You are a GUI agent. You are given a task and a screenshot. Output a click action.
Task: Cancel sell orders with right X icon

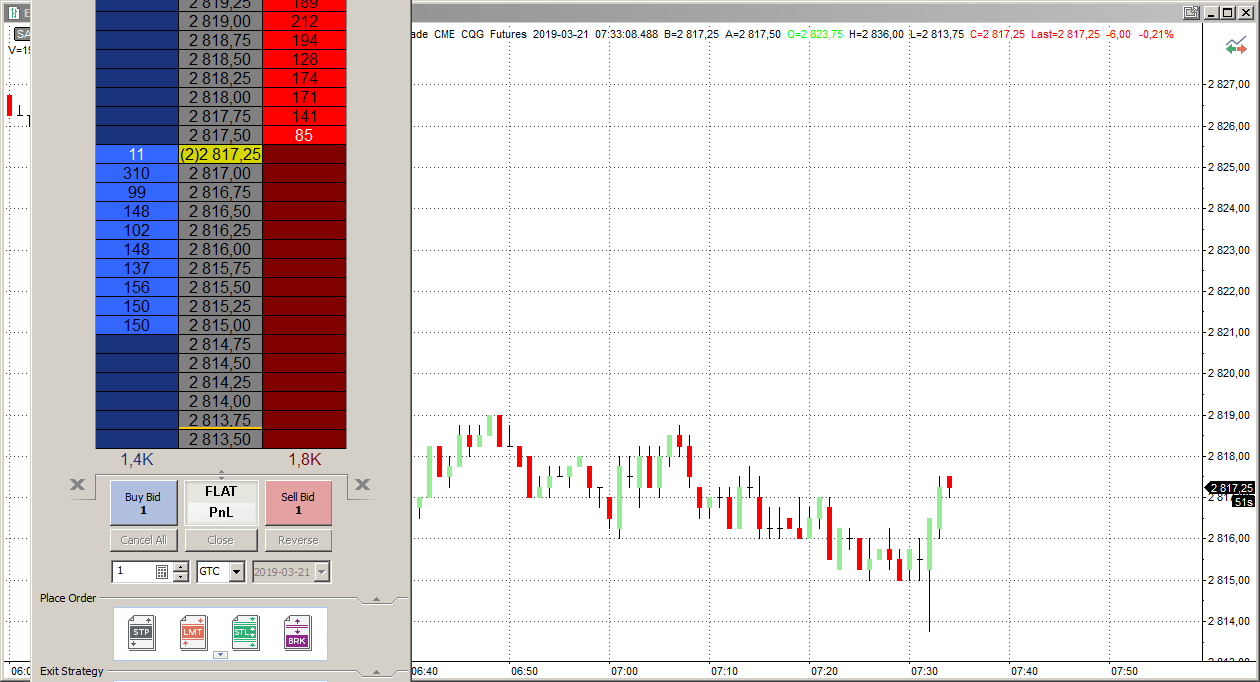click(363, 485)
